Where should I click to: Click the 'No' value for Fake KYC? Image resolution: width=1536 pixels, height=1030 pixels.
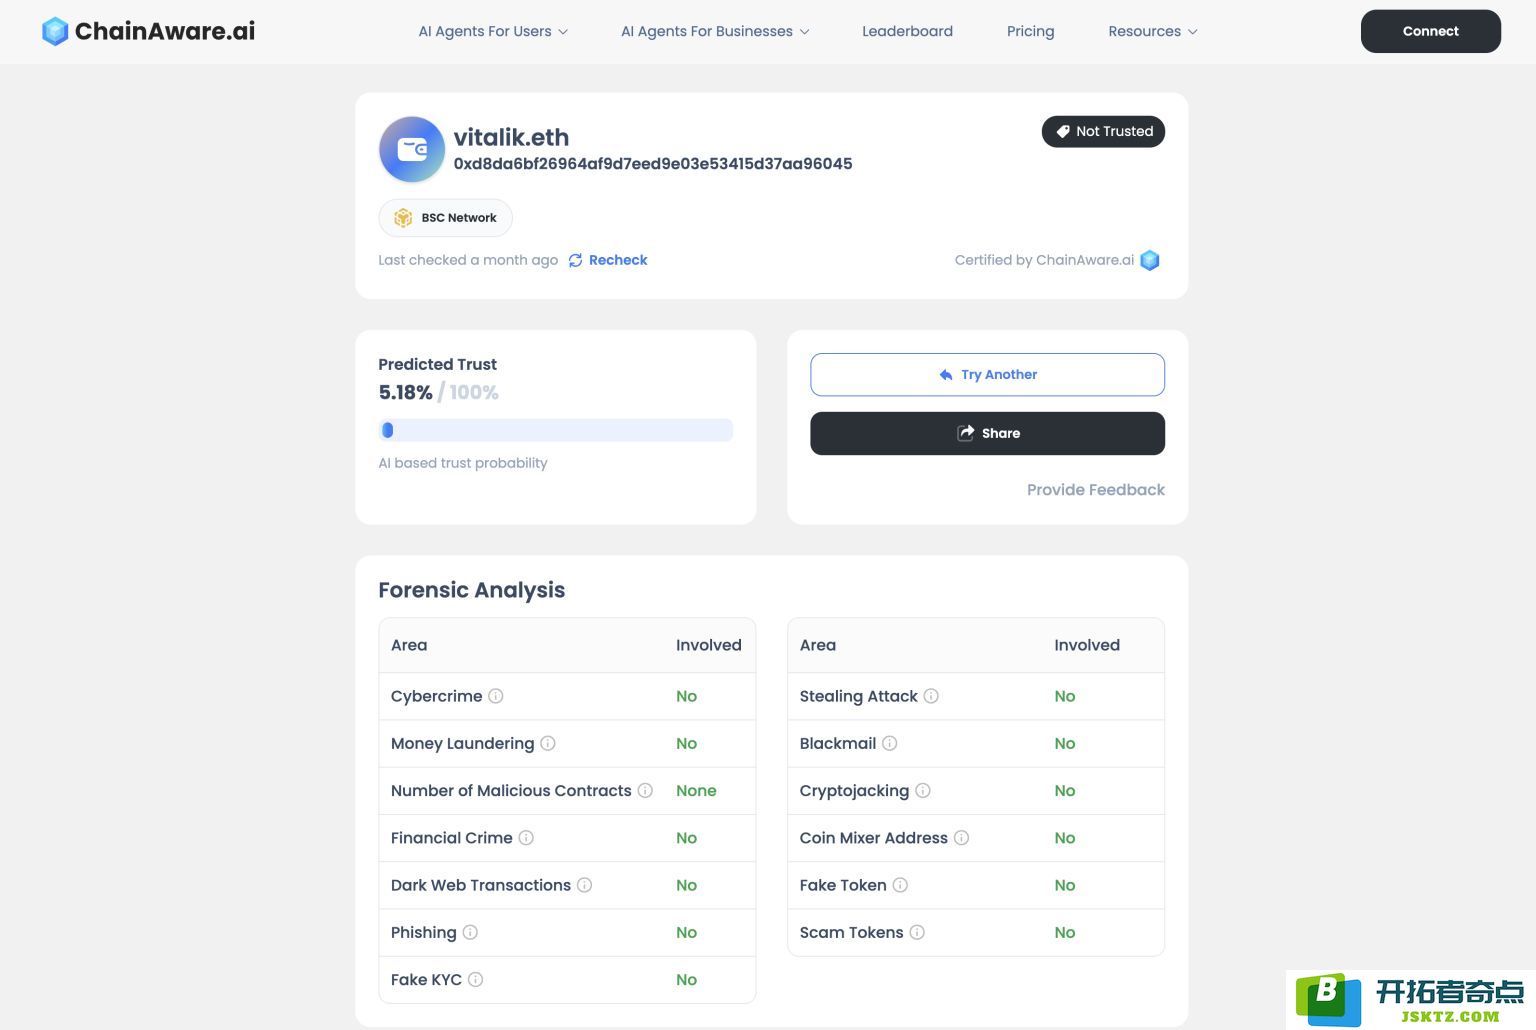pos(686,980)
